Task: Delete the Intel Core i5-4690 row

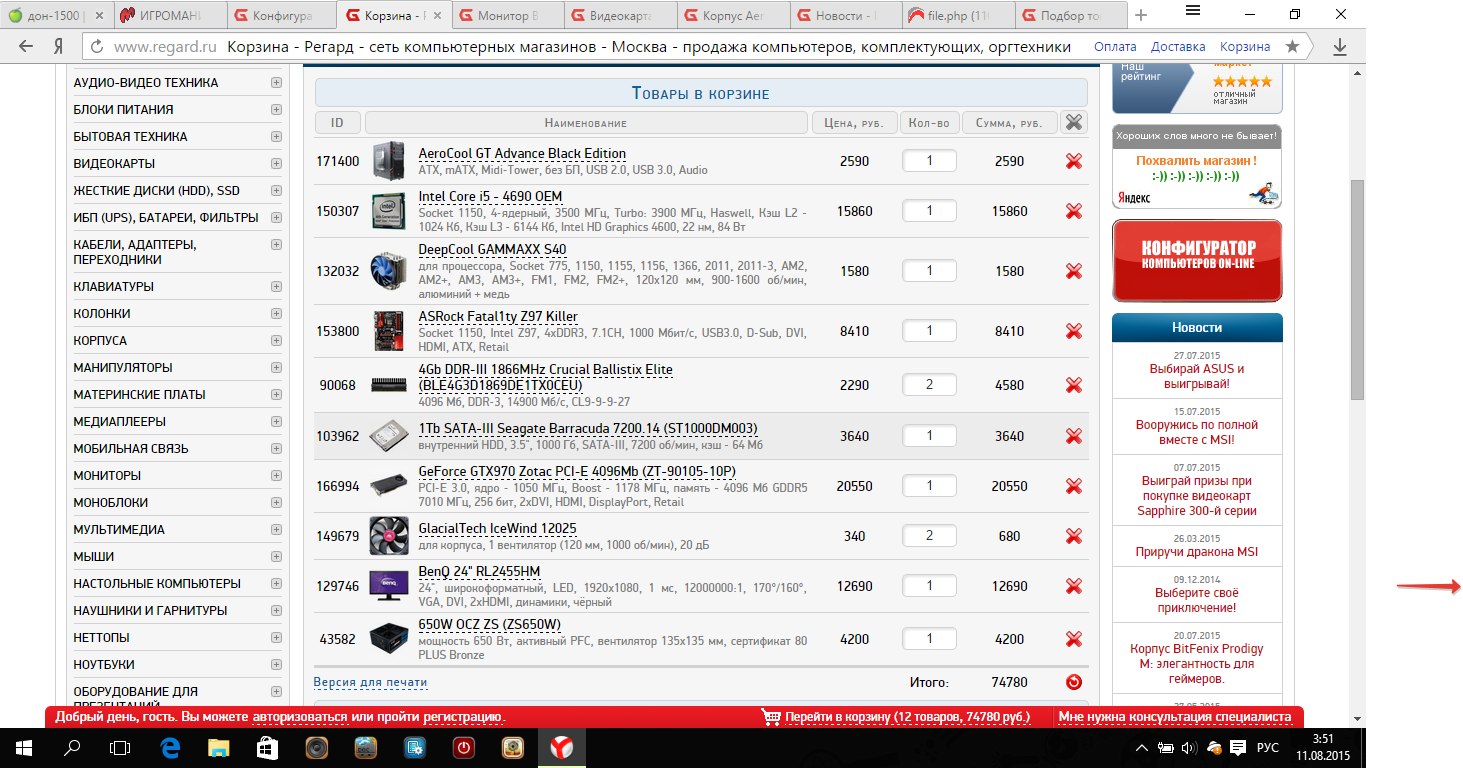Action: point(1074,211)
